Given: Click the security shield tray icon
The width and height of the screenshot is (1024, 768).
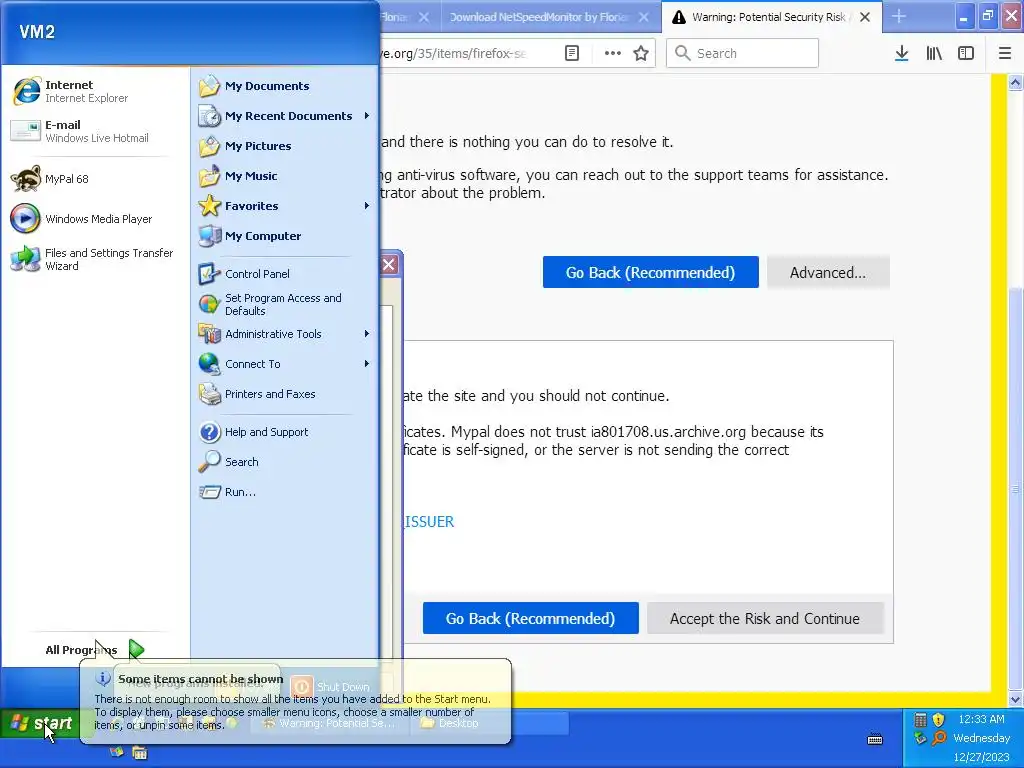Looking at the screenshot, I should pyautogui.click(x=938, y=720).
